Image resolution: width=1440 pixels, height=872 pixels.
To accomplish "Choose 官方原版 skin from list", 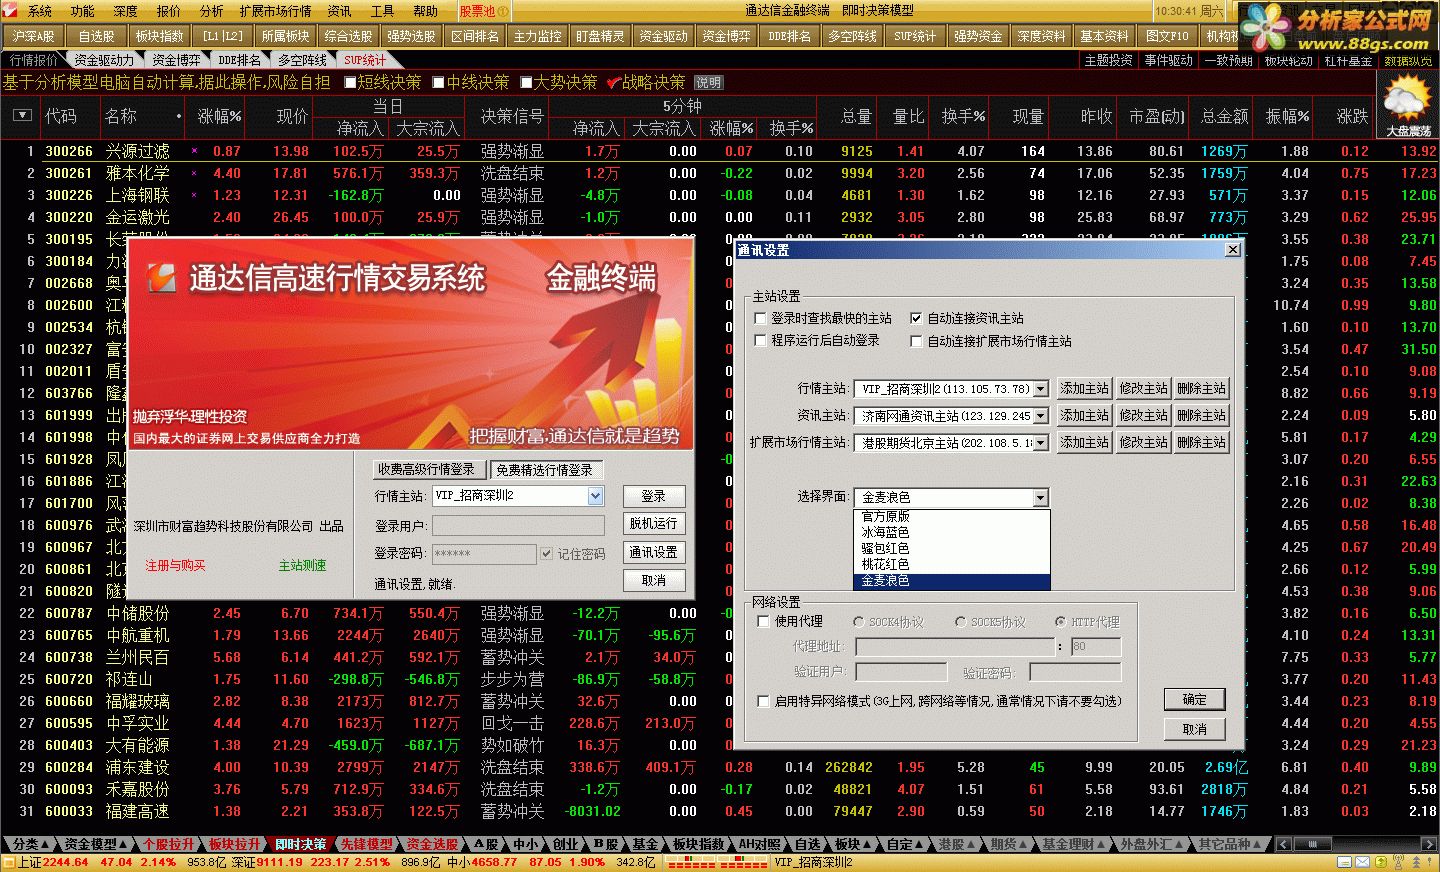I will [952, 516].
